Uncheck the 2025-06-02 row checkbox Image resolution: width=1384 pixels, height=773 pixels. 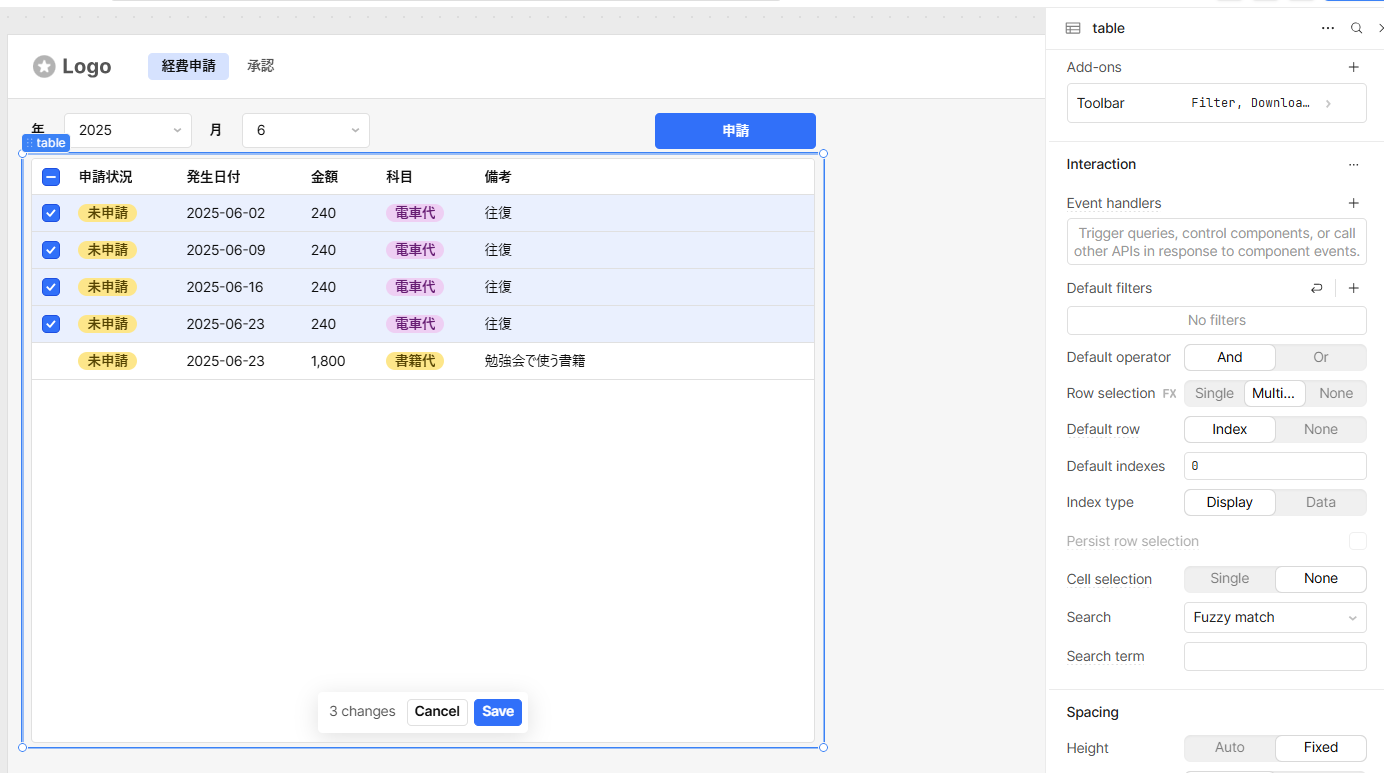(51, 213)
